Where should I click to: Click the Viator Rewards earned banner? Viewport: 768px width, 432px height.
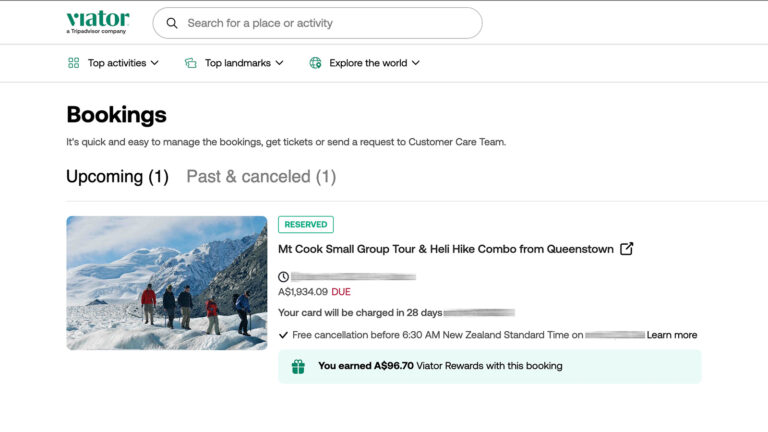point(490,366)
